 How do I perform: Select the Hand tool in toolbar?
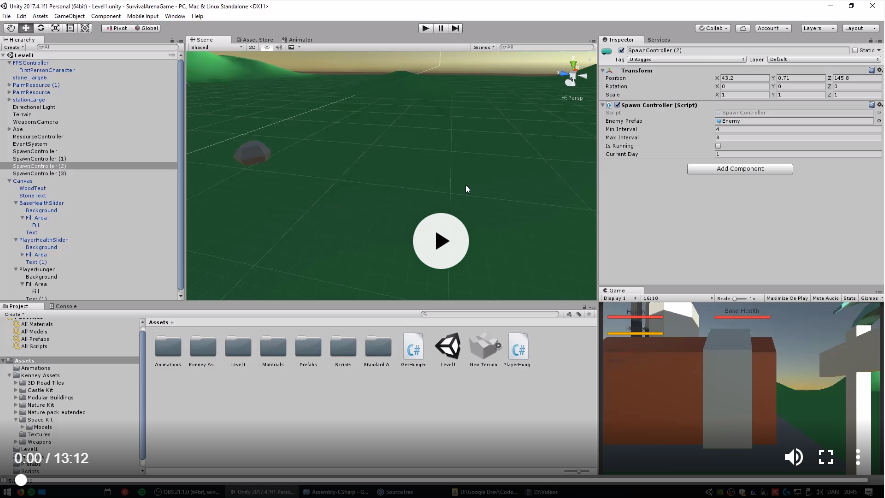tap(11, 28)
